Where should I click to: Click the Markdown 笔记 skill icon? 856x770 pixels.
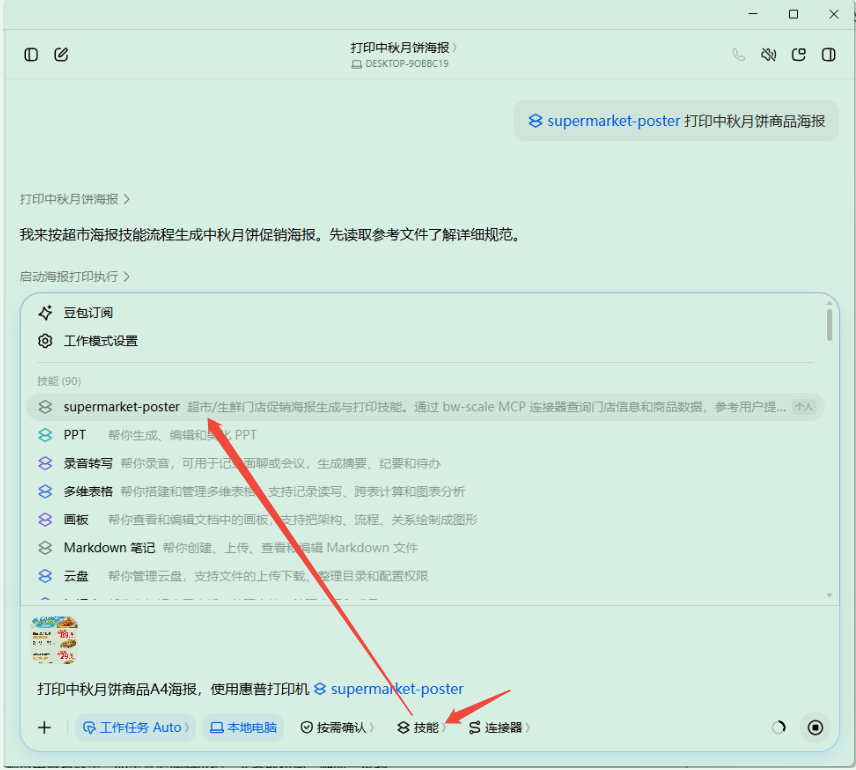(x=45, y=548)
